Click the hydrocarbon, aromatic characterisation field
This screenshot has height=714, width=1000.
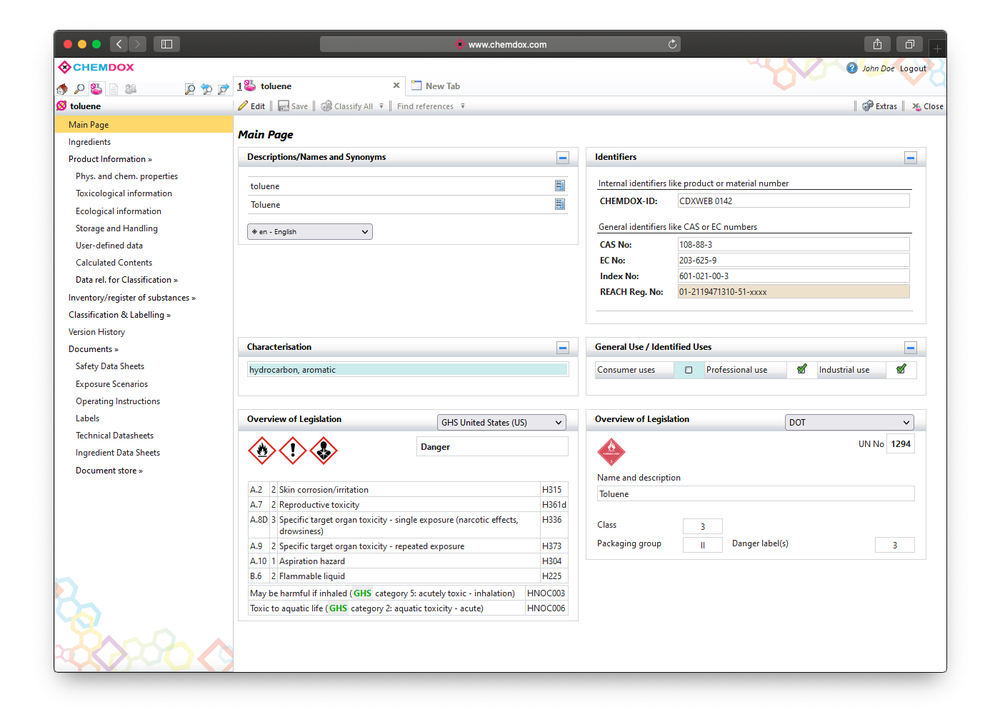click(408, 370)
